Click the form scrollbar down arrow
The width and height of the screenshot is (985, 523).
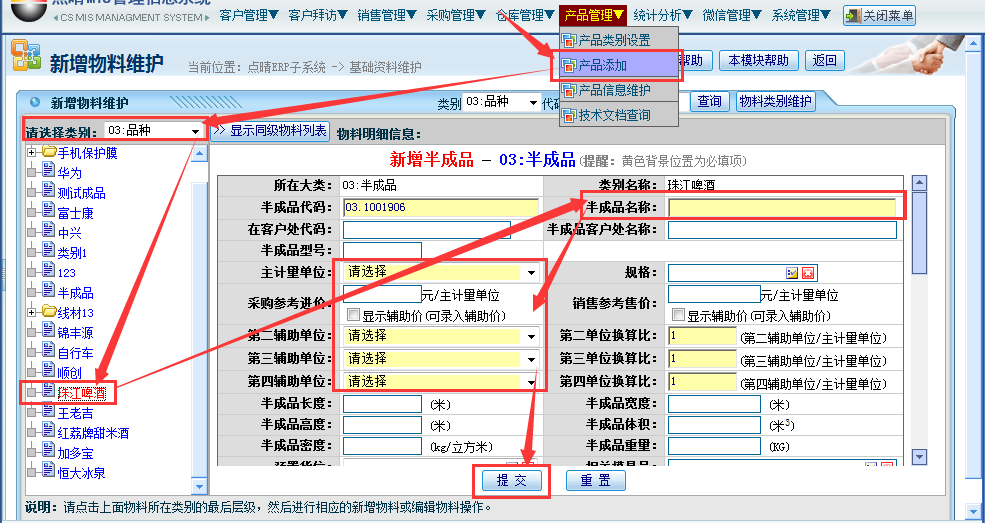click(x=919, y=456)
